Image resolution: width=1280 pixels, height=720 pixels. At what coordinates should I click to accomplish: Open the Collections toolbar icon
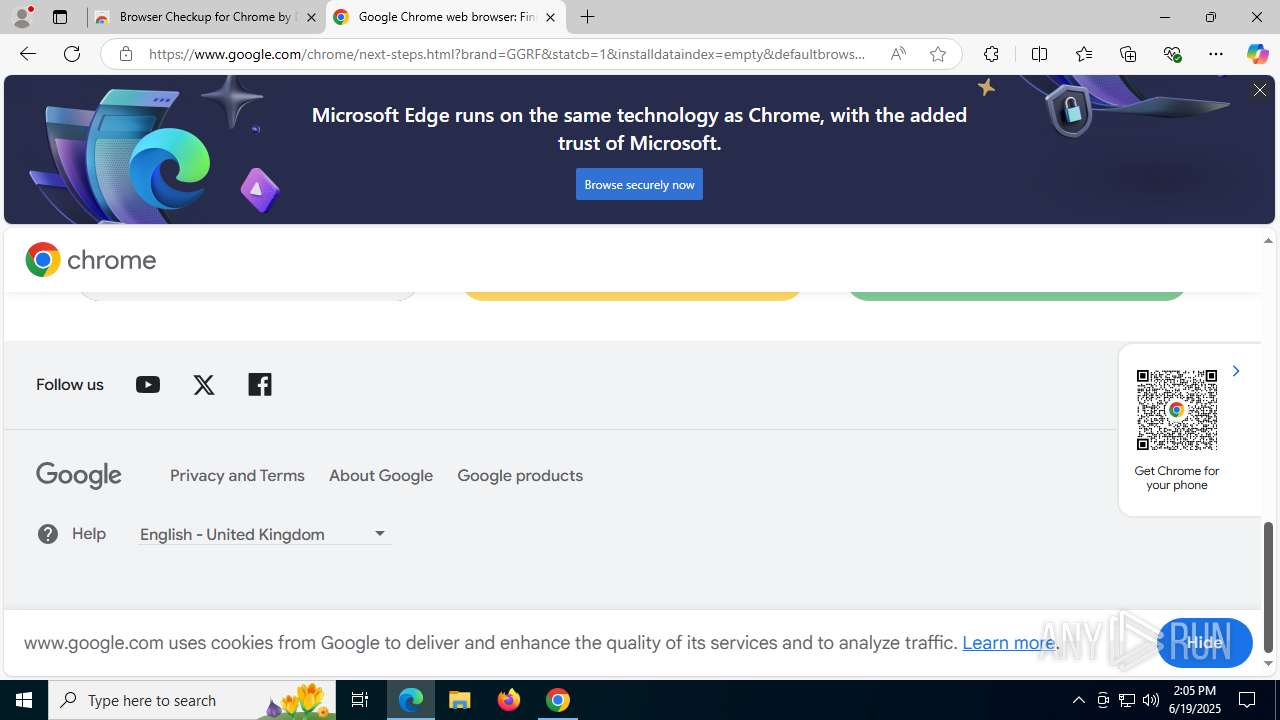1128,54
